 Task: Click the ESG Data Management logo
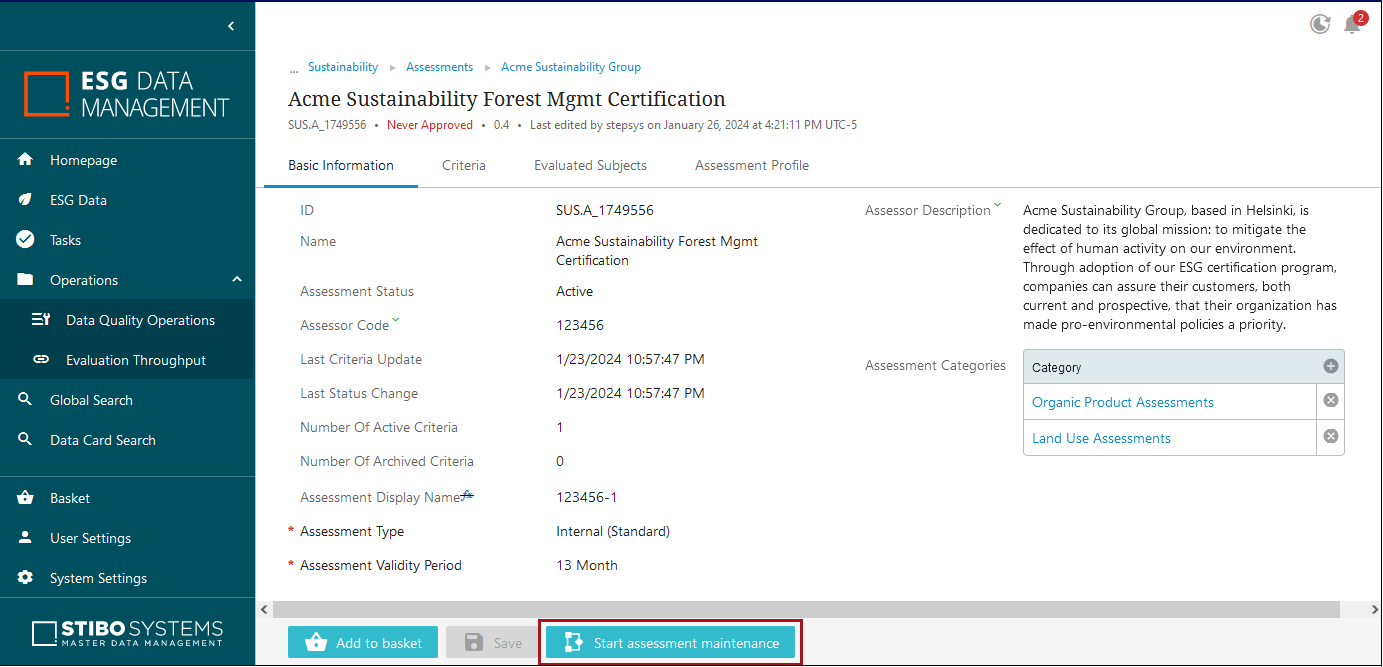tap(127, 94)
